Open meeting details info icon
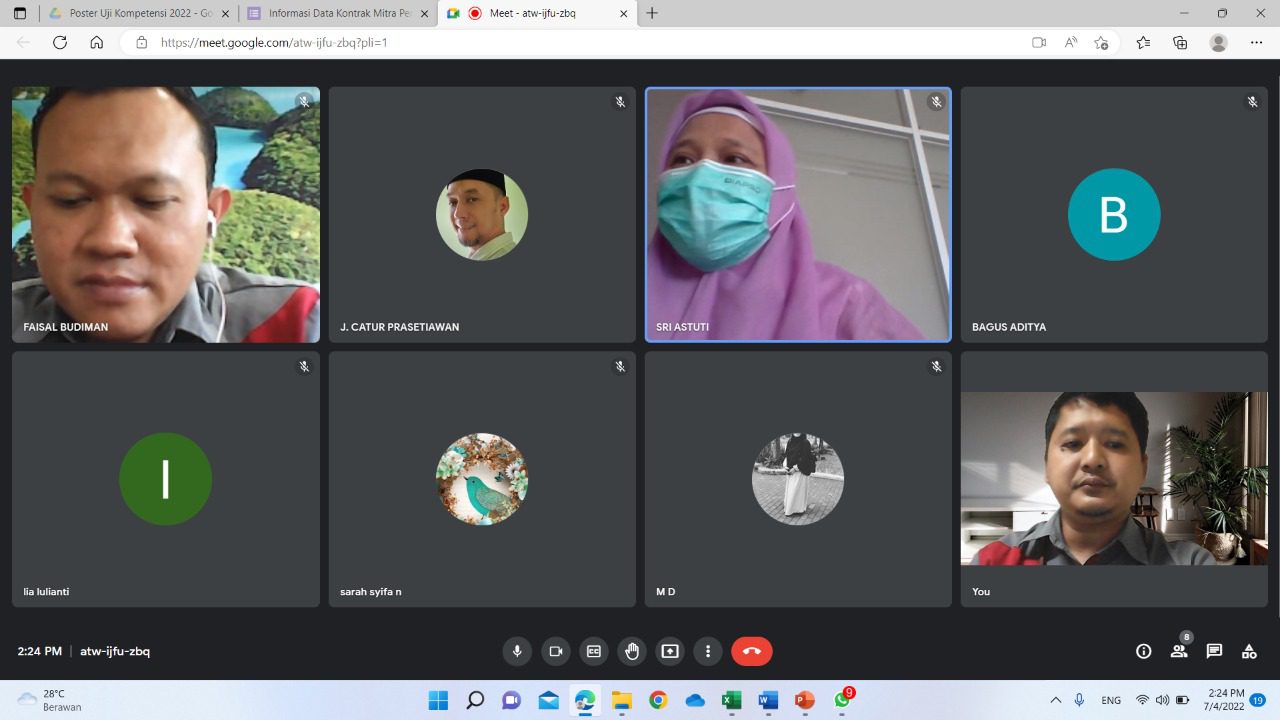This screenshot has width=1280, height=720. click(x=1143, y=651)
